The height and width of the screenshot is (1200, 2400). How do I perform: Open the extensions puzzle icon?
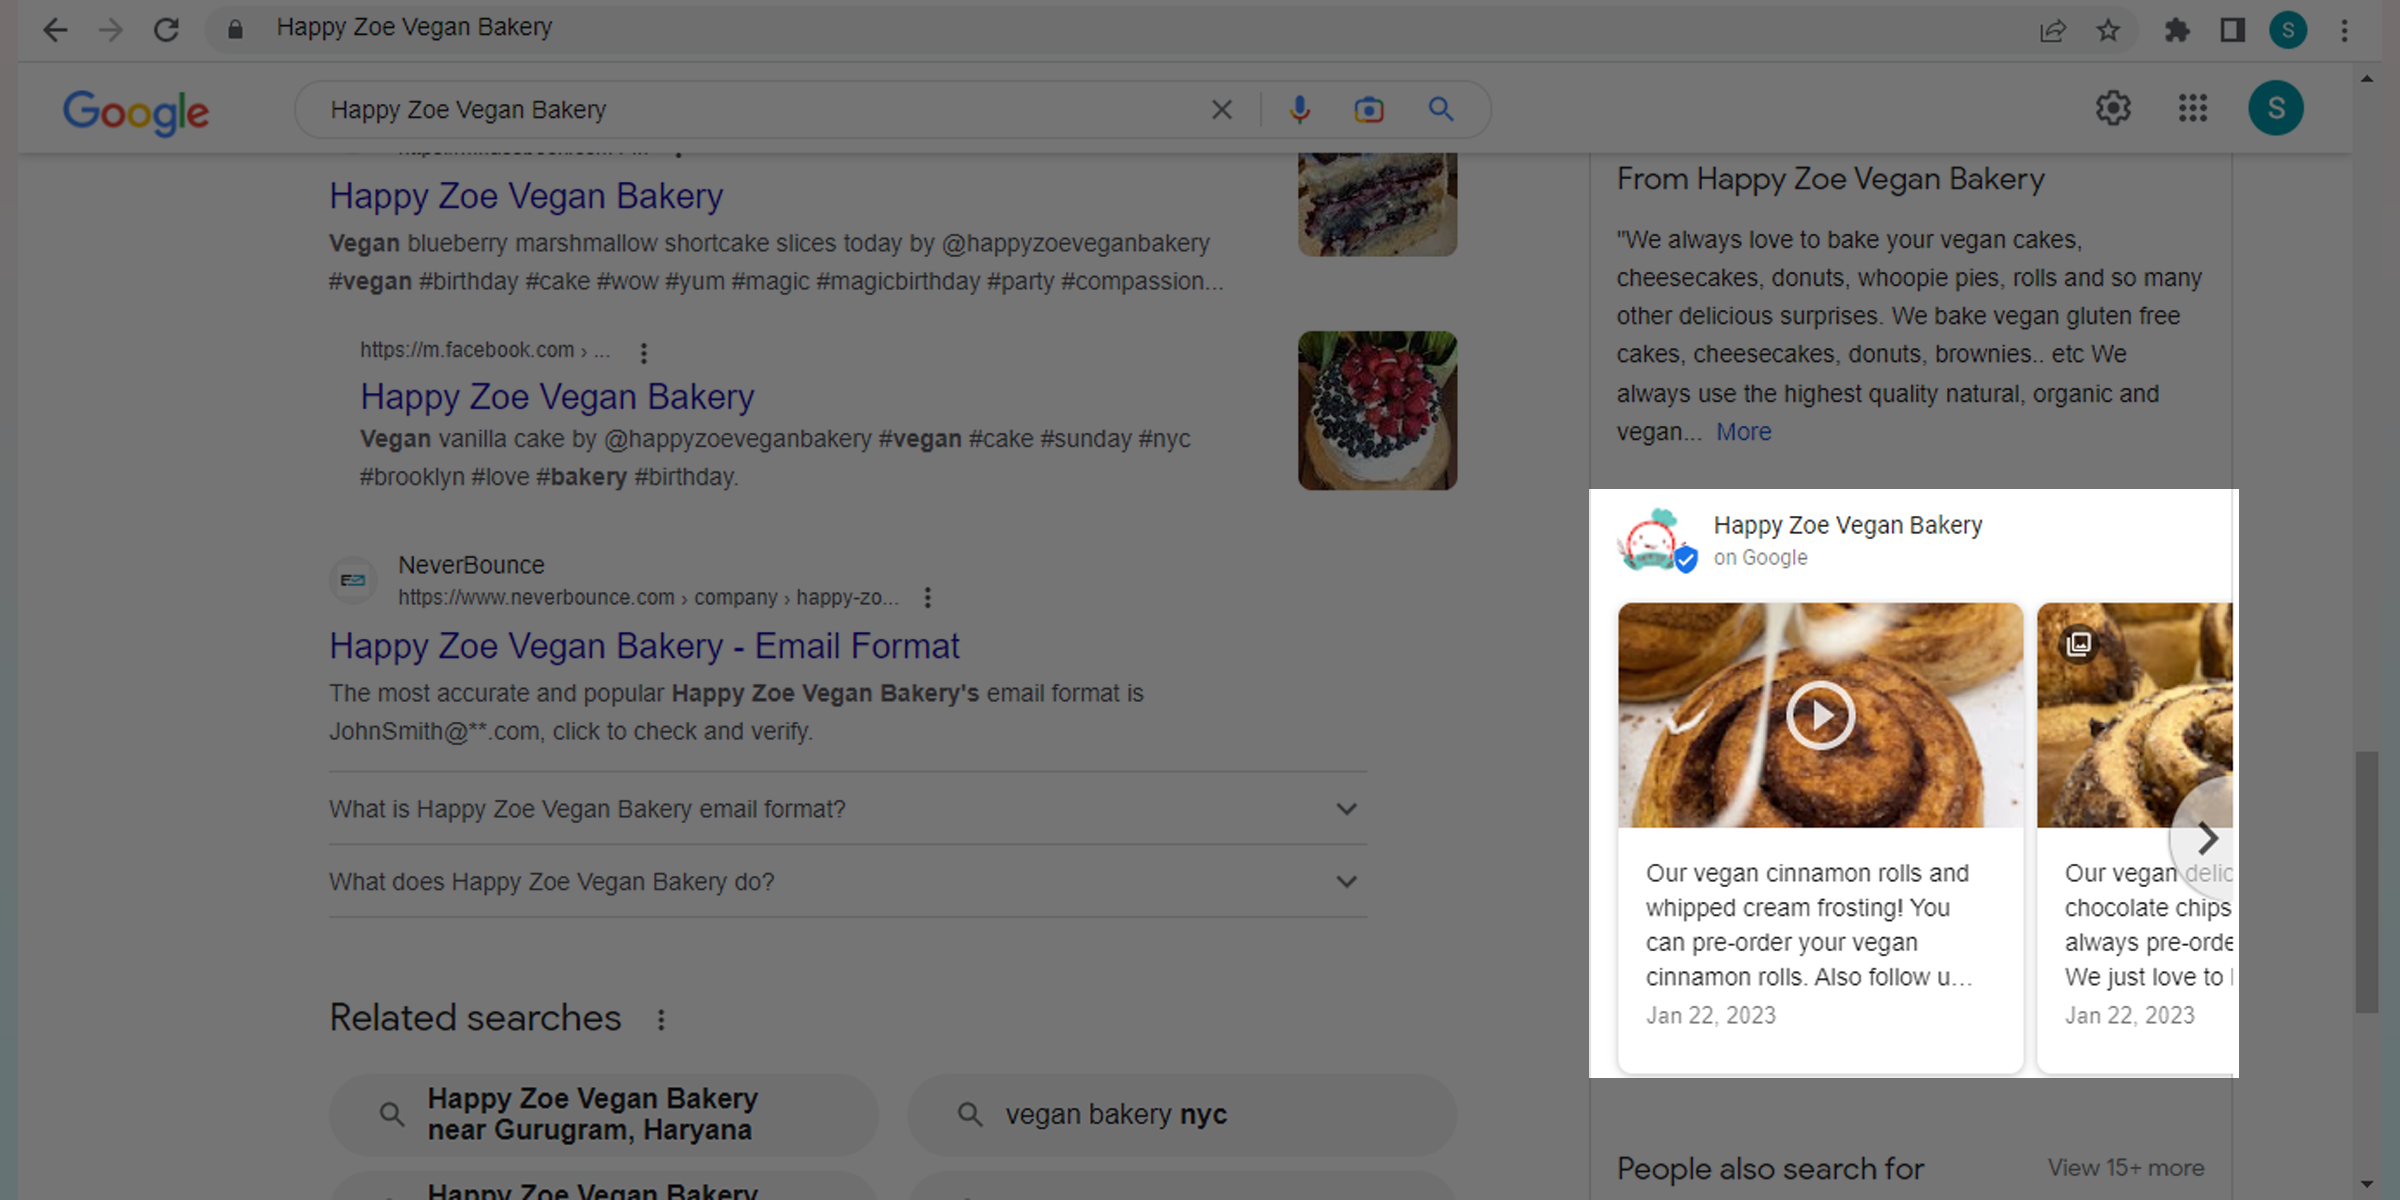click(2177, 30)
